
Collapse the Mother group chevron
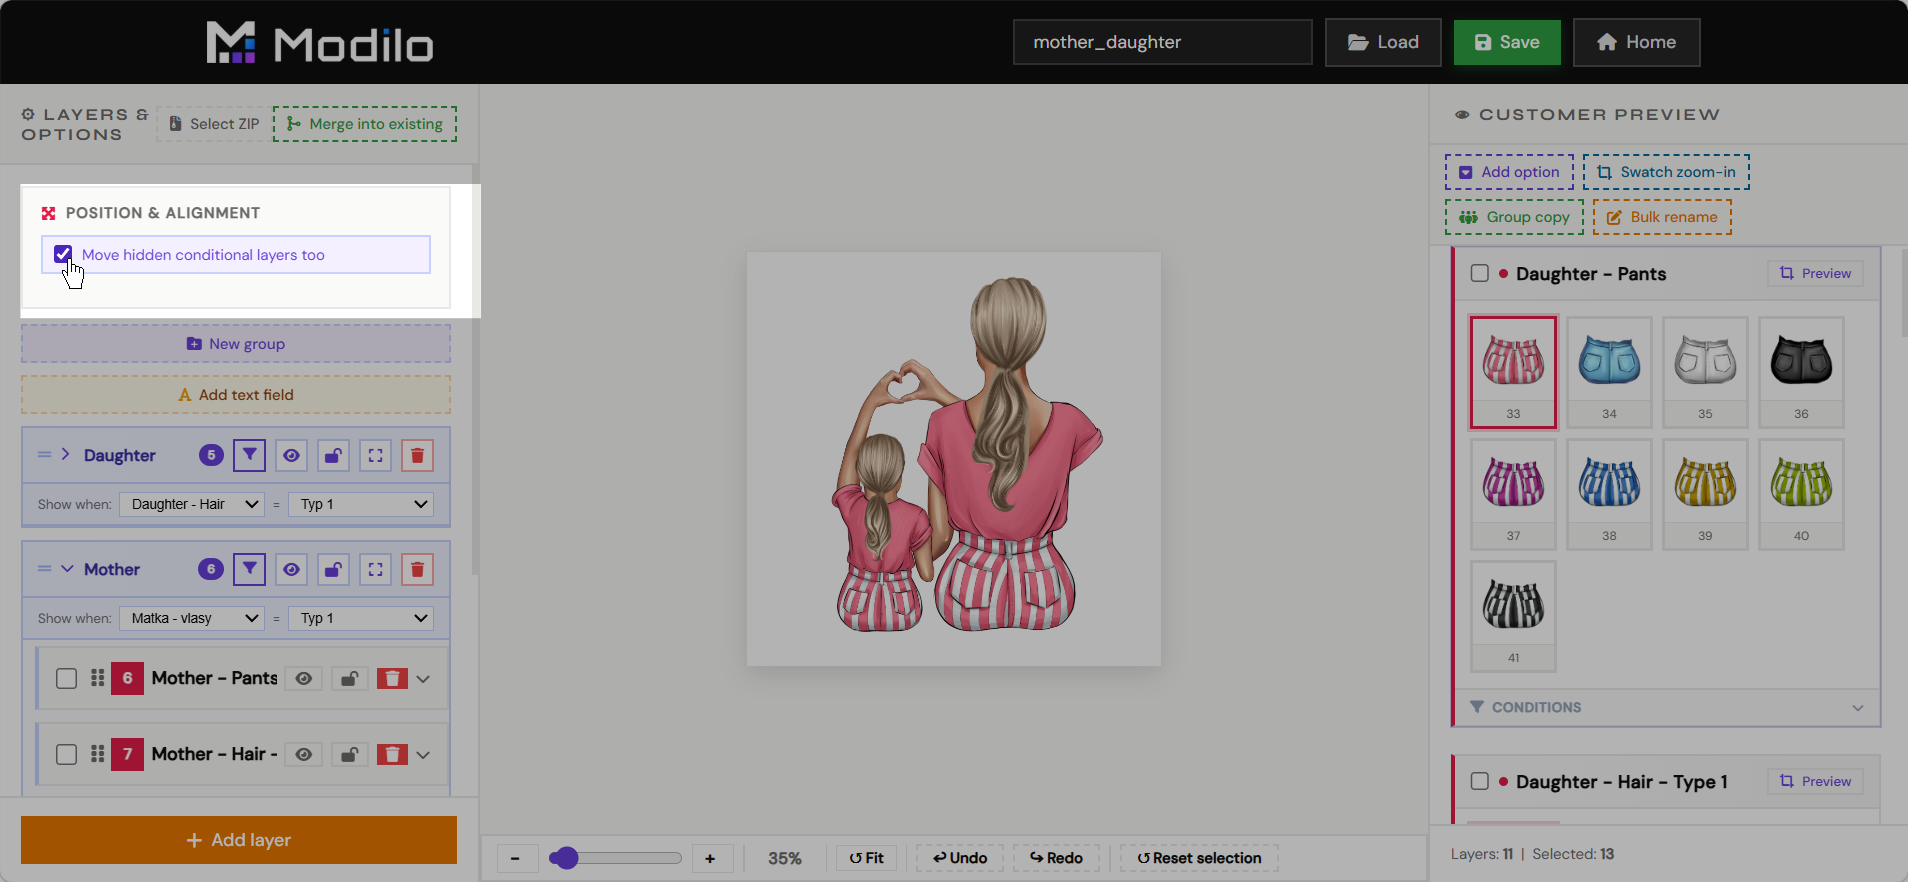[x=67, y=569]
